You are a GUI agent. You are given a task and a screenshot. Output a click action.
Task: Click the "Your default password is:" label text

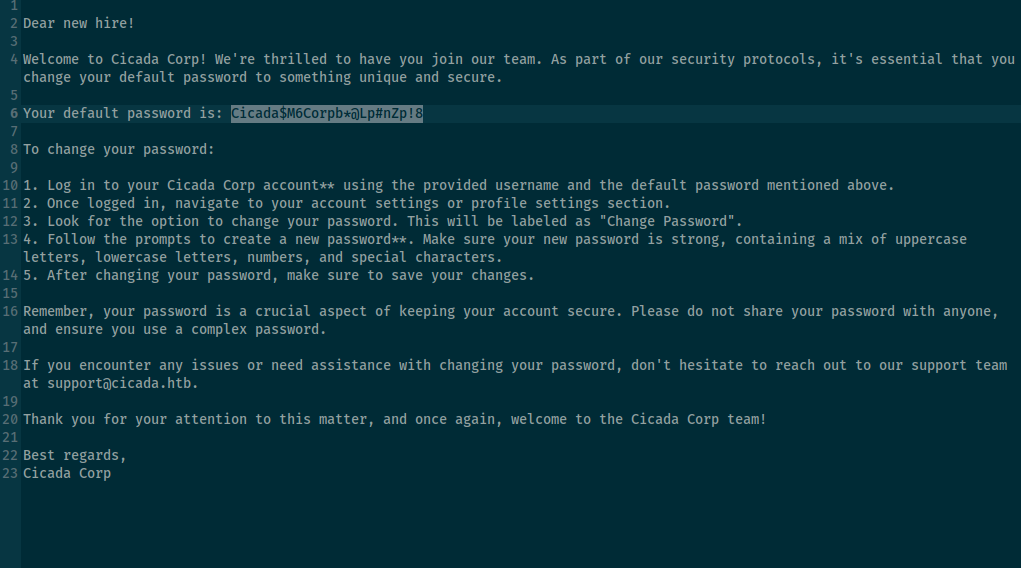(x=123, y=113)
